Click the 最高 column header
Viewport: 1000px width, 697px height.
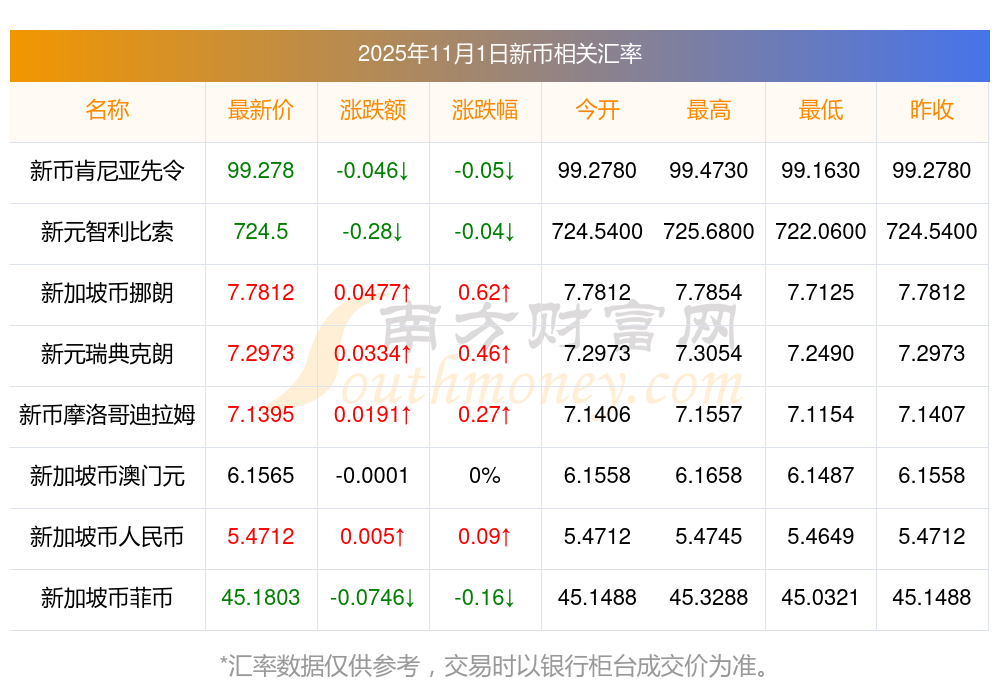(x=709, y=111)
